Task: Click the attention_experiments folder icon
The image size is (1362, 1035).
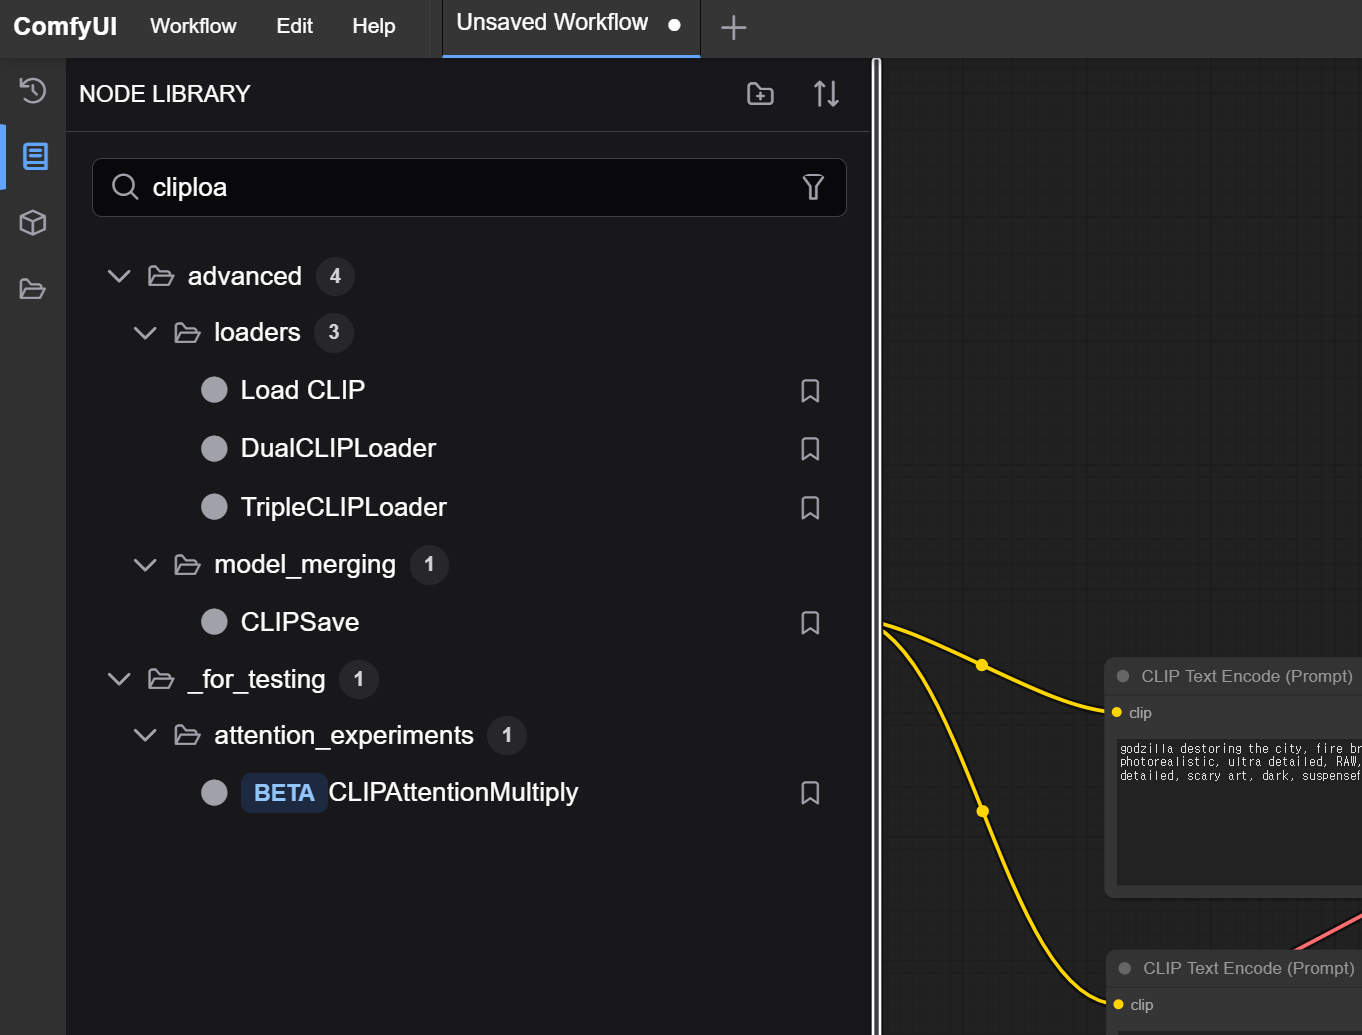Action: (187, 735)
